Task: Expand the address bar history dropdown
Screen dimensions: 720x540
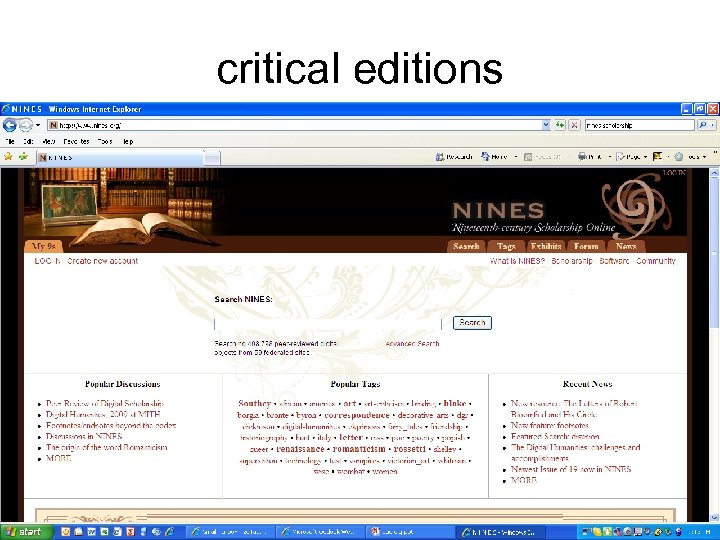Action: 546,125
